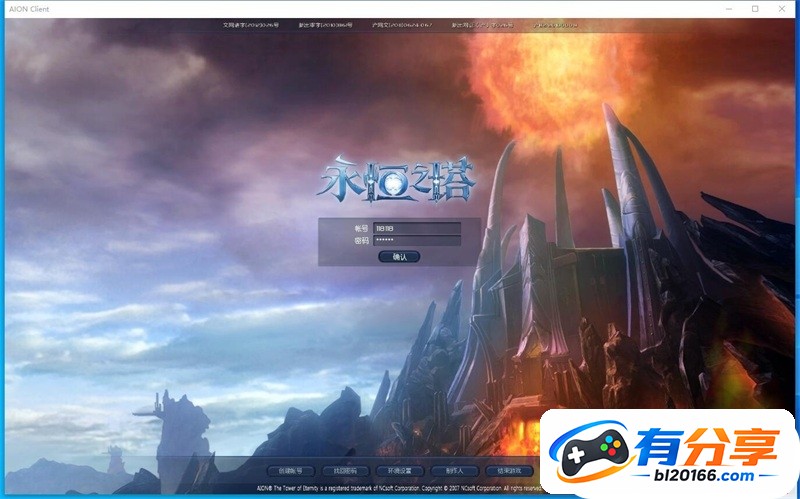This screenshot has width=800, height=499.
Task: Maximize the AION Client window
Action: click(x=755, y=9)
